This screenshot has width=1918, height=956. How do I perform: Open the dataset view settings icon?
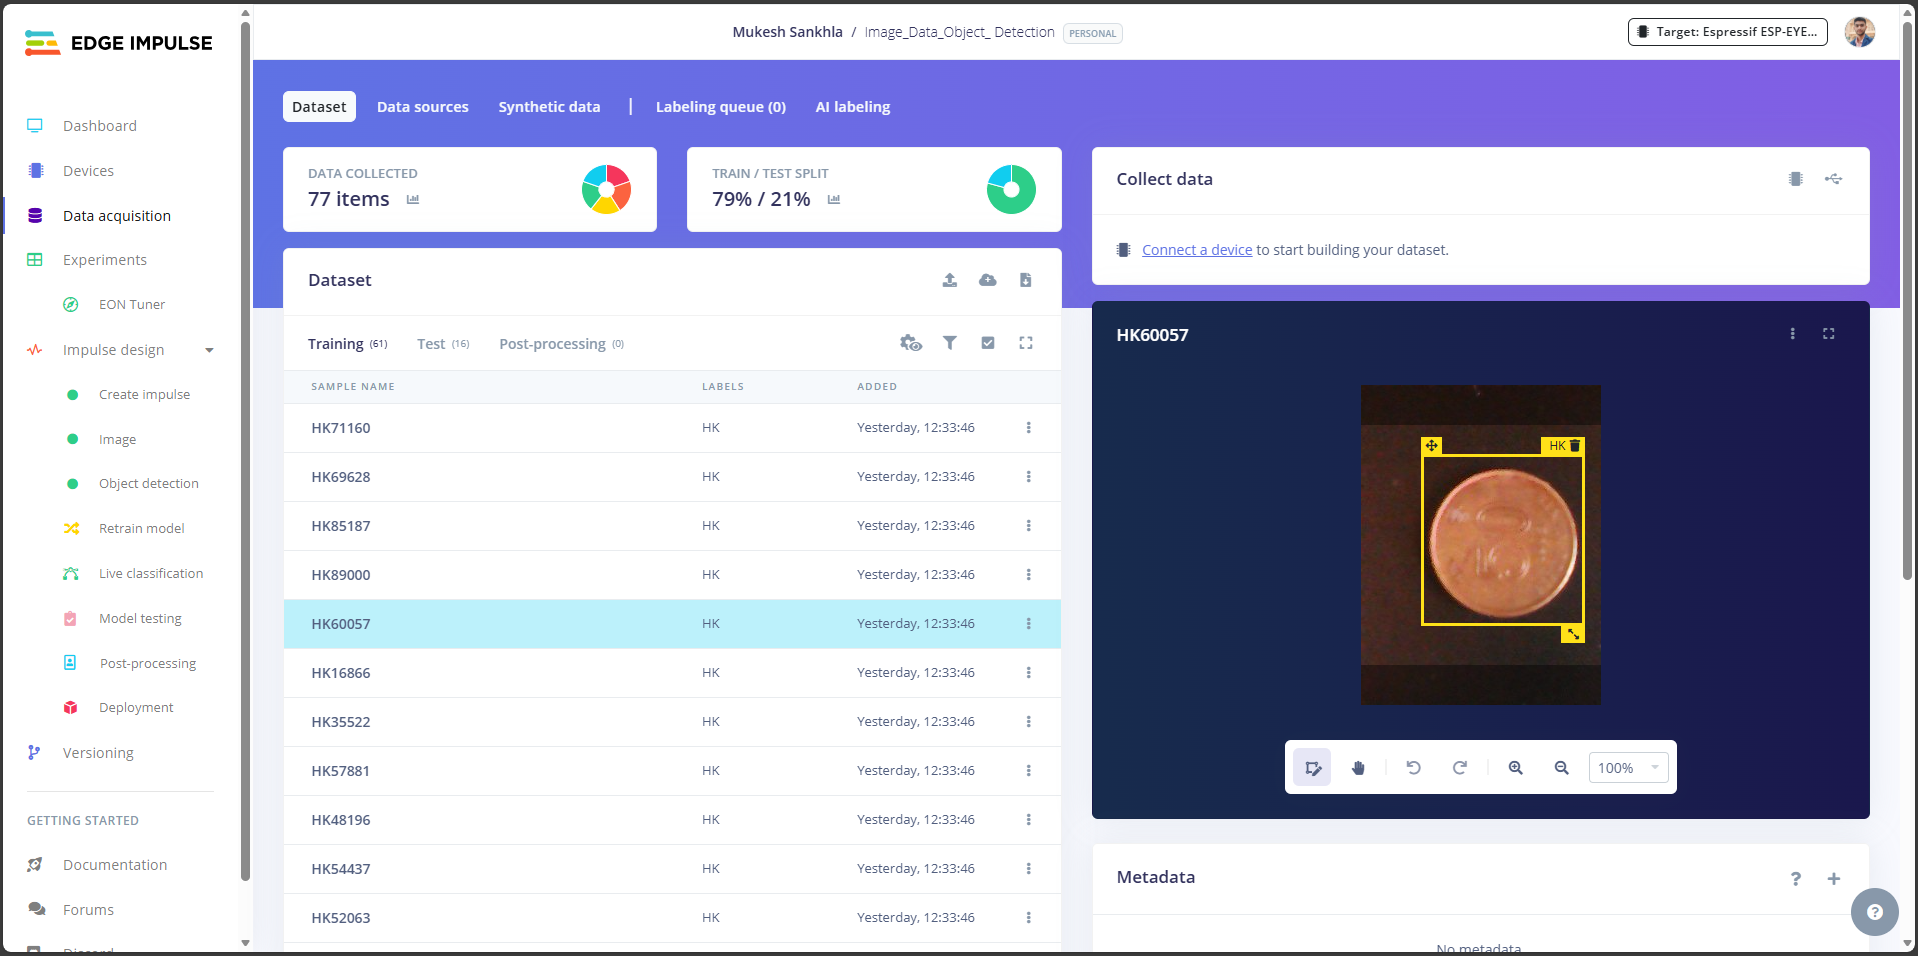911,343
